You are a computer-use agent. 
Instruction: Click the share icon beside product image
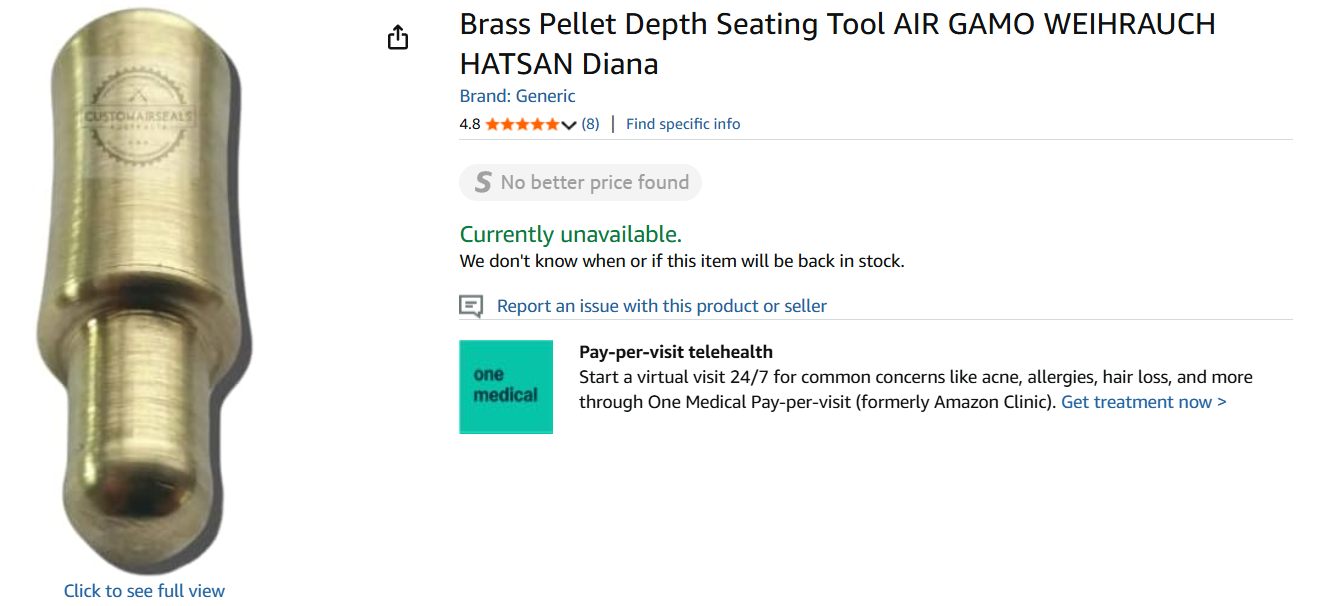coord(398,38)
